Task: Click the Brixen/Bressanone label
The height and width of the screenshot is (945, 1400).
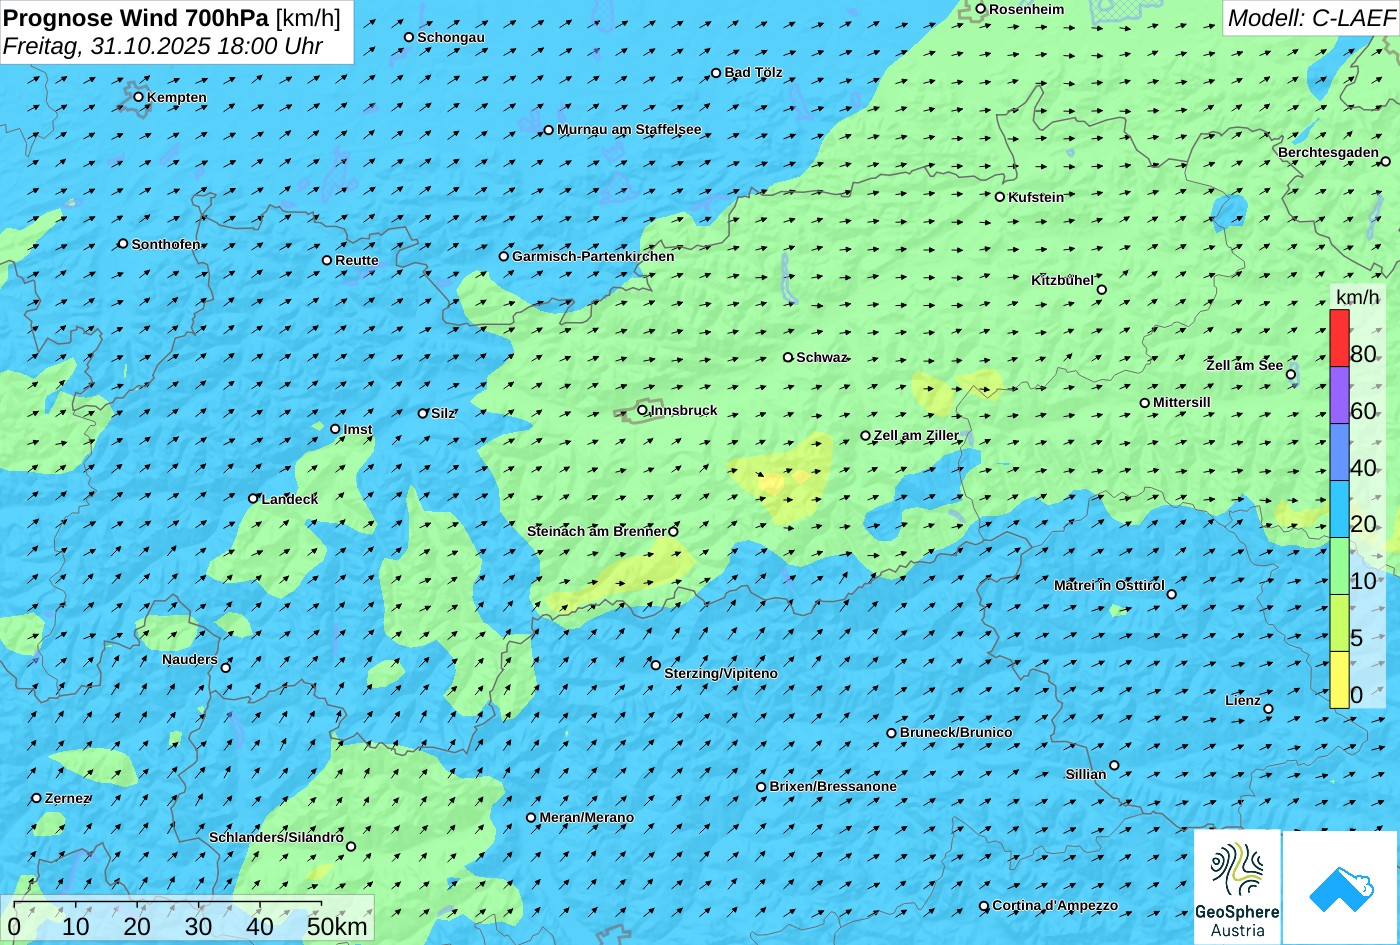Action: coord(833,786)
